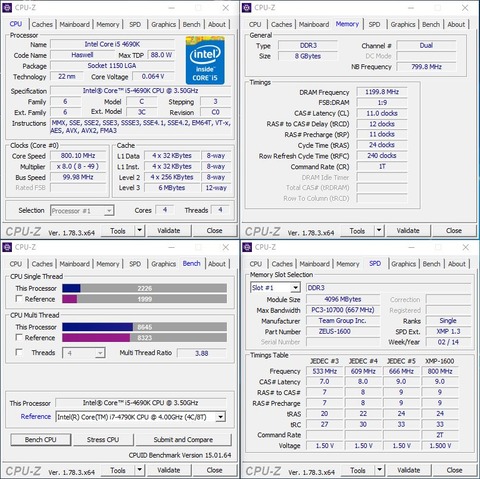Viewport: 480px width, 479px height.
Task: Open the Processor #1 selection dropdown
Action: 109,211
